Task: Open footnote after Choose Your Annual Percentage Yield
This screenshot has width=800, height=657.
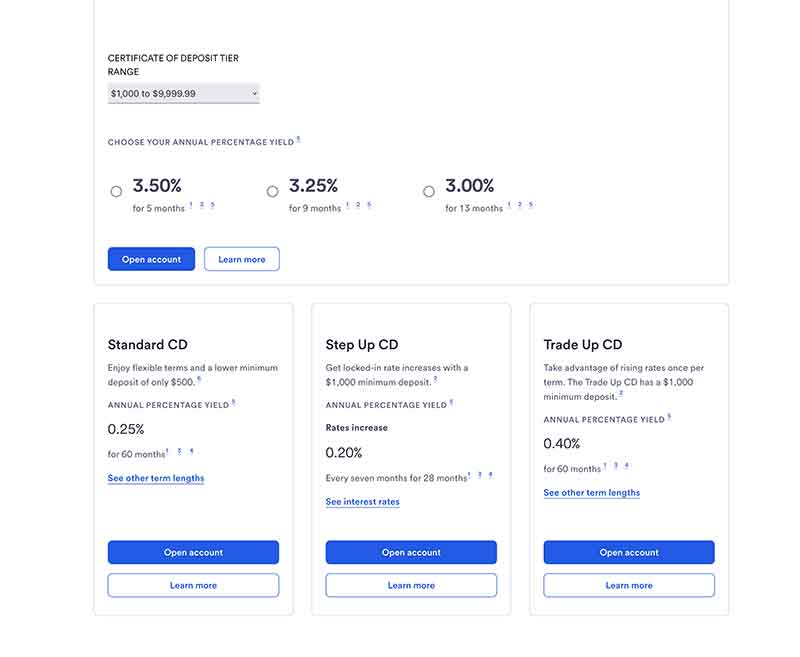Action: point(298,140)
